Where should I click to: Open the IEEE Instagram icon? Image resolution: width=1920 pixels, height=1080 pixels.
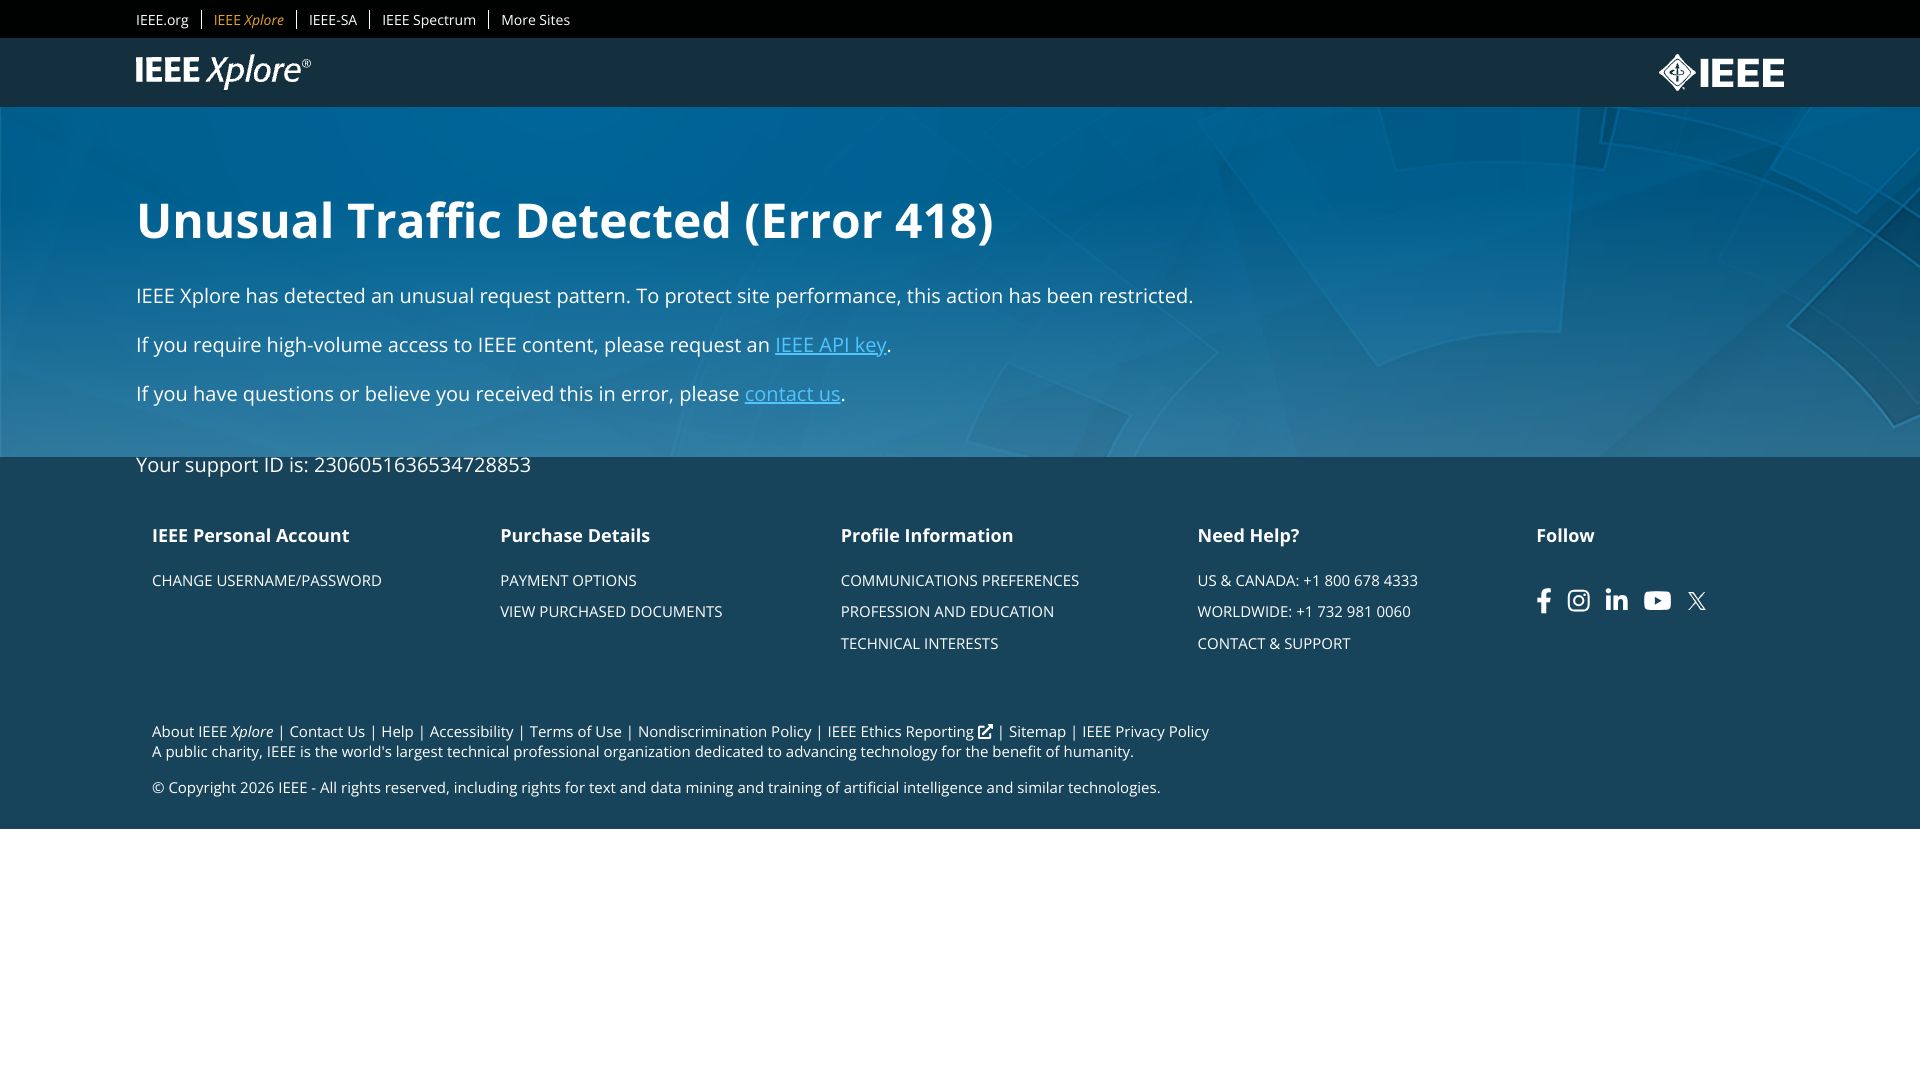pyautogui.click(x=1579, y=601)
